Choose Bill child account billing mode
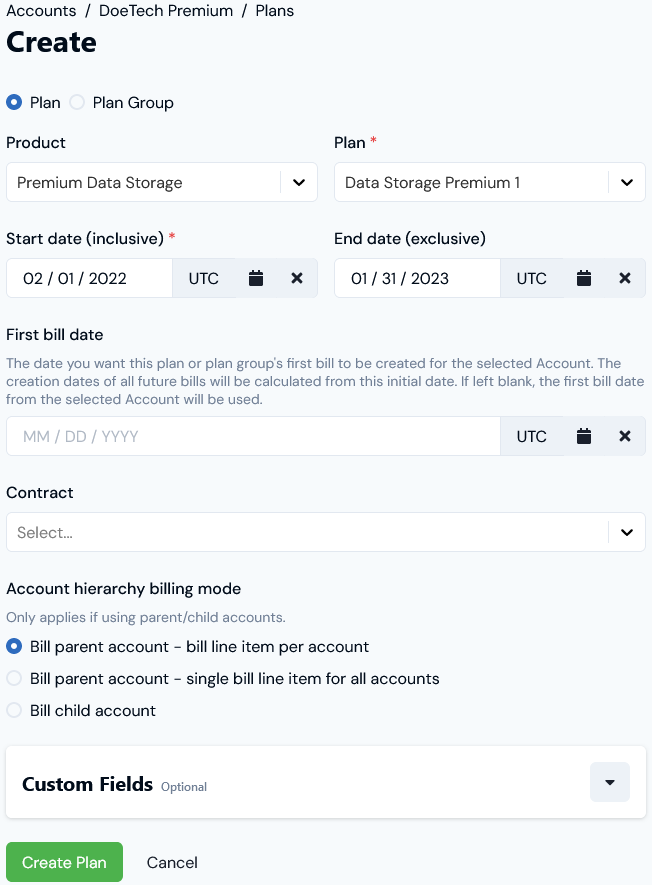The height and width of the screenshot is (885, 652). point(13,710)
